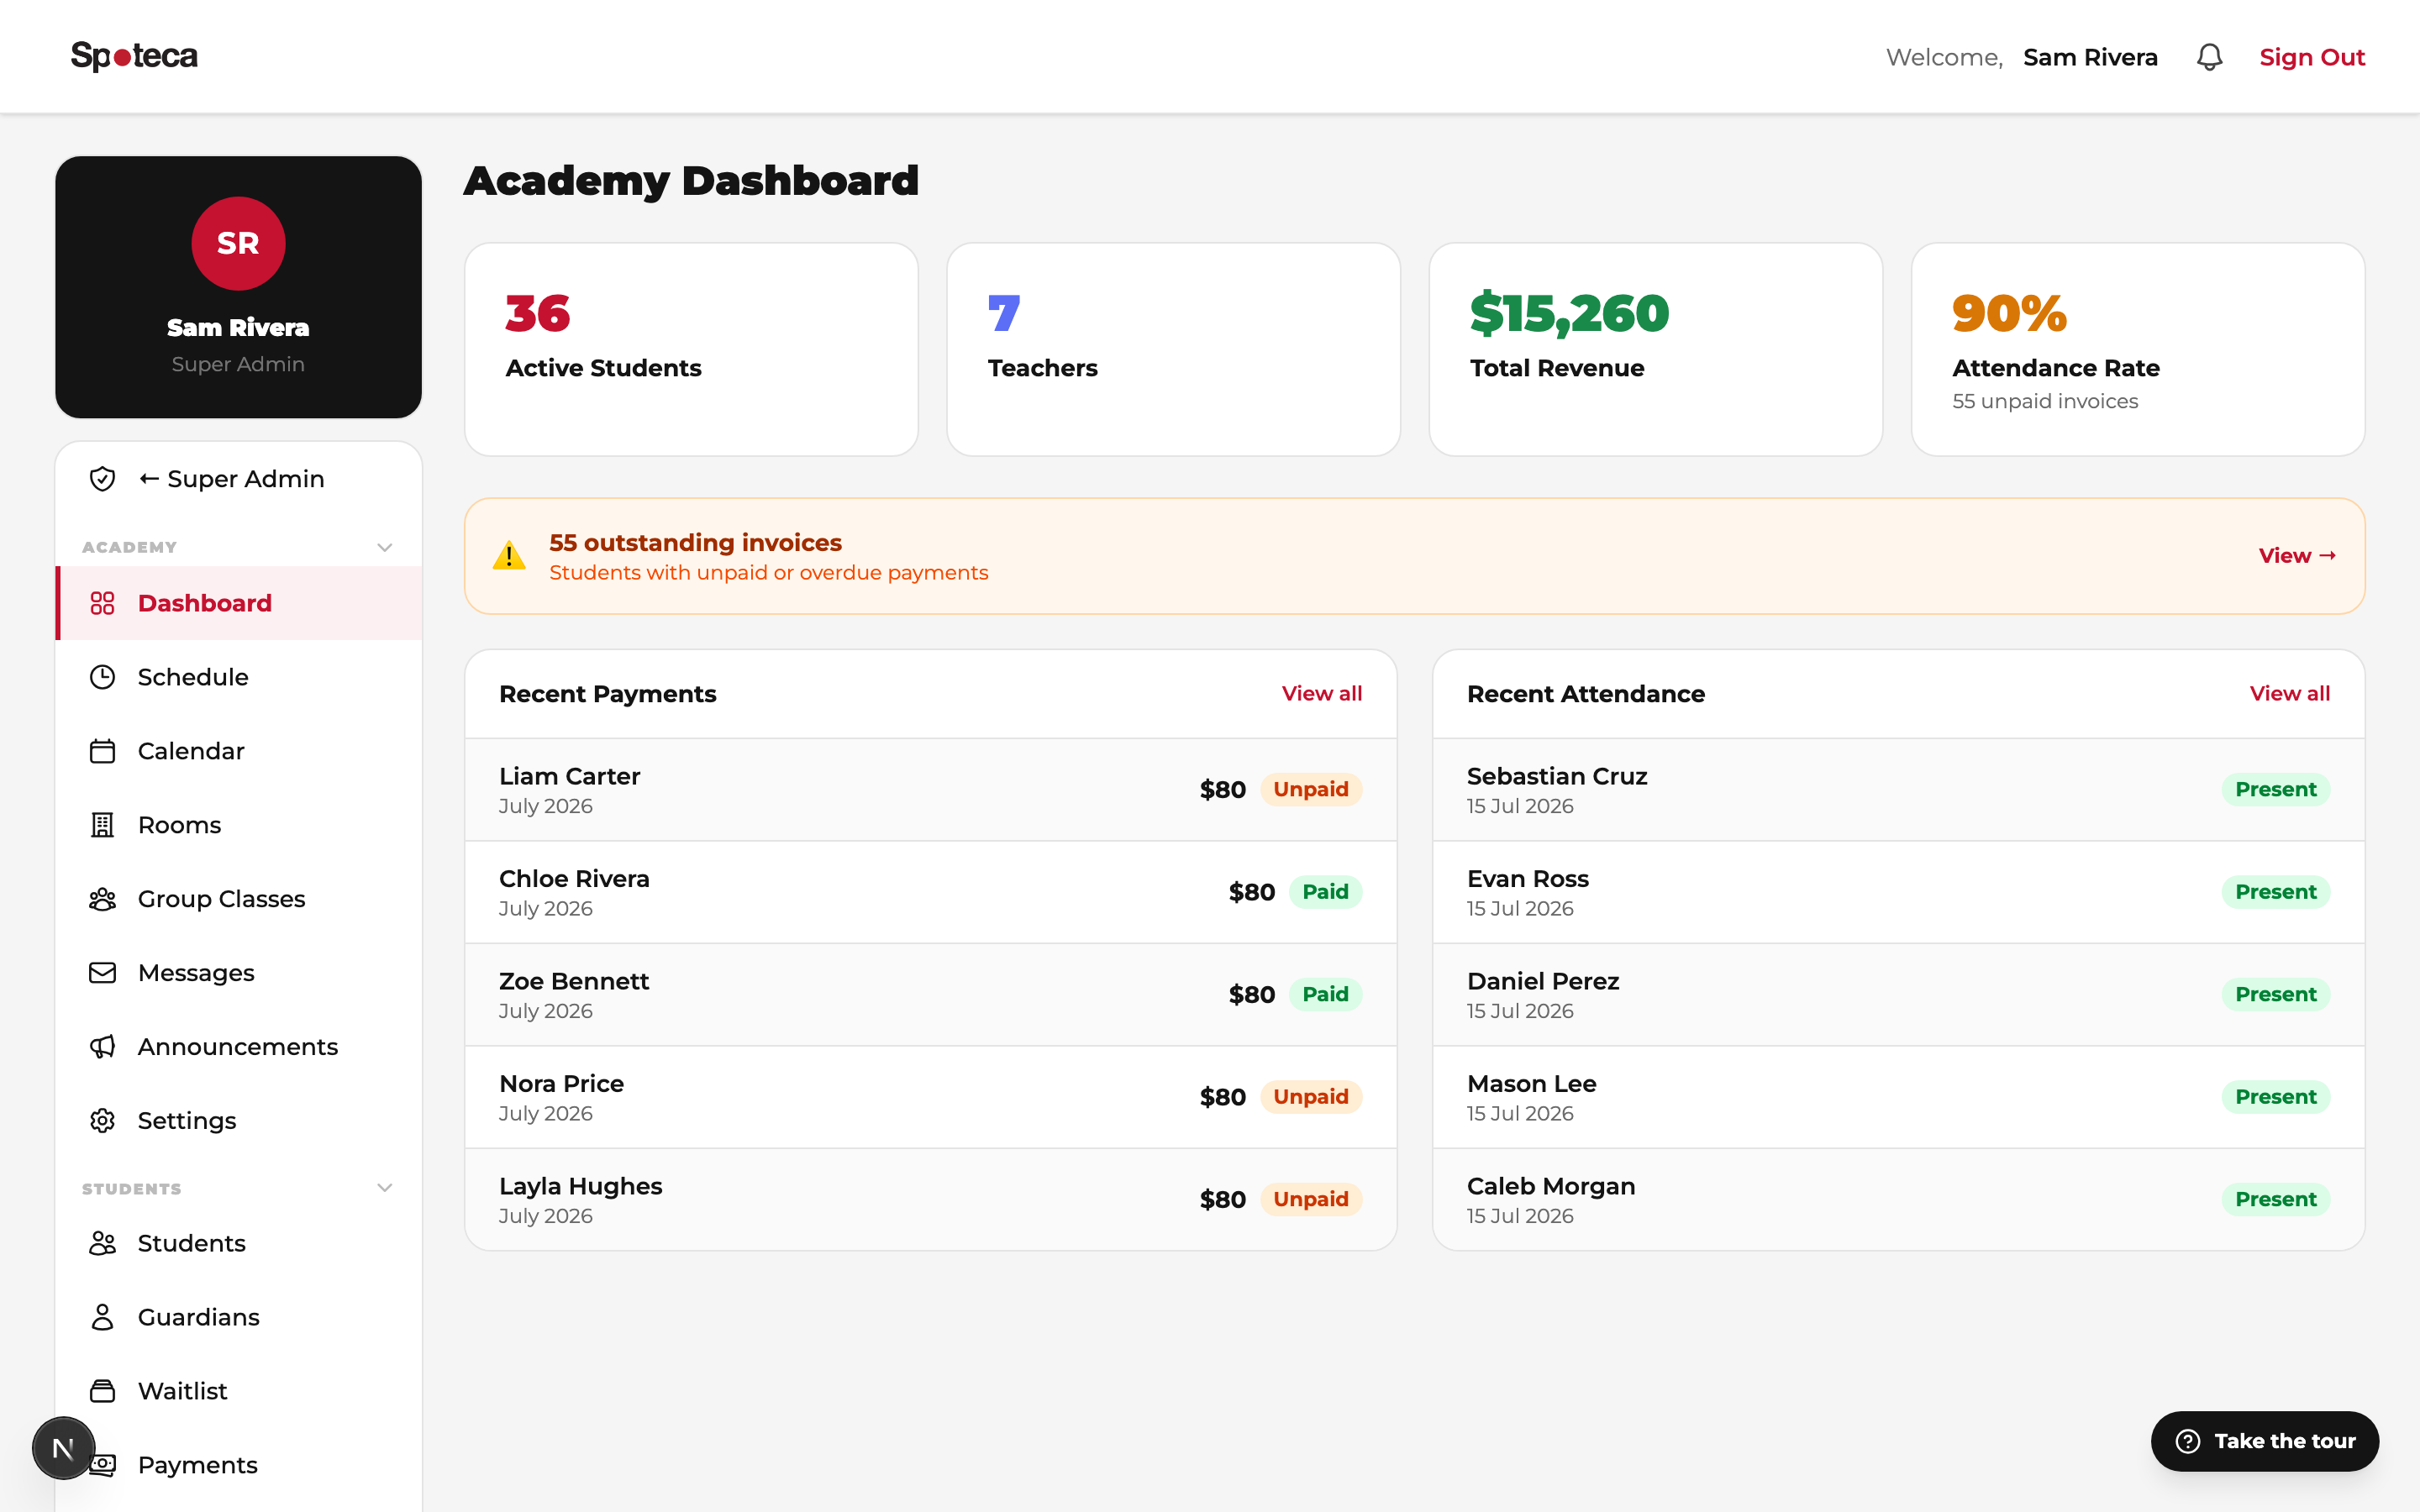Open the Schedule page

pyautogui.click(x=238, y=677)
